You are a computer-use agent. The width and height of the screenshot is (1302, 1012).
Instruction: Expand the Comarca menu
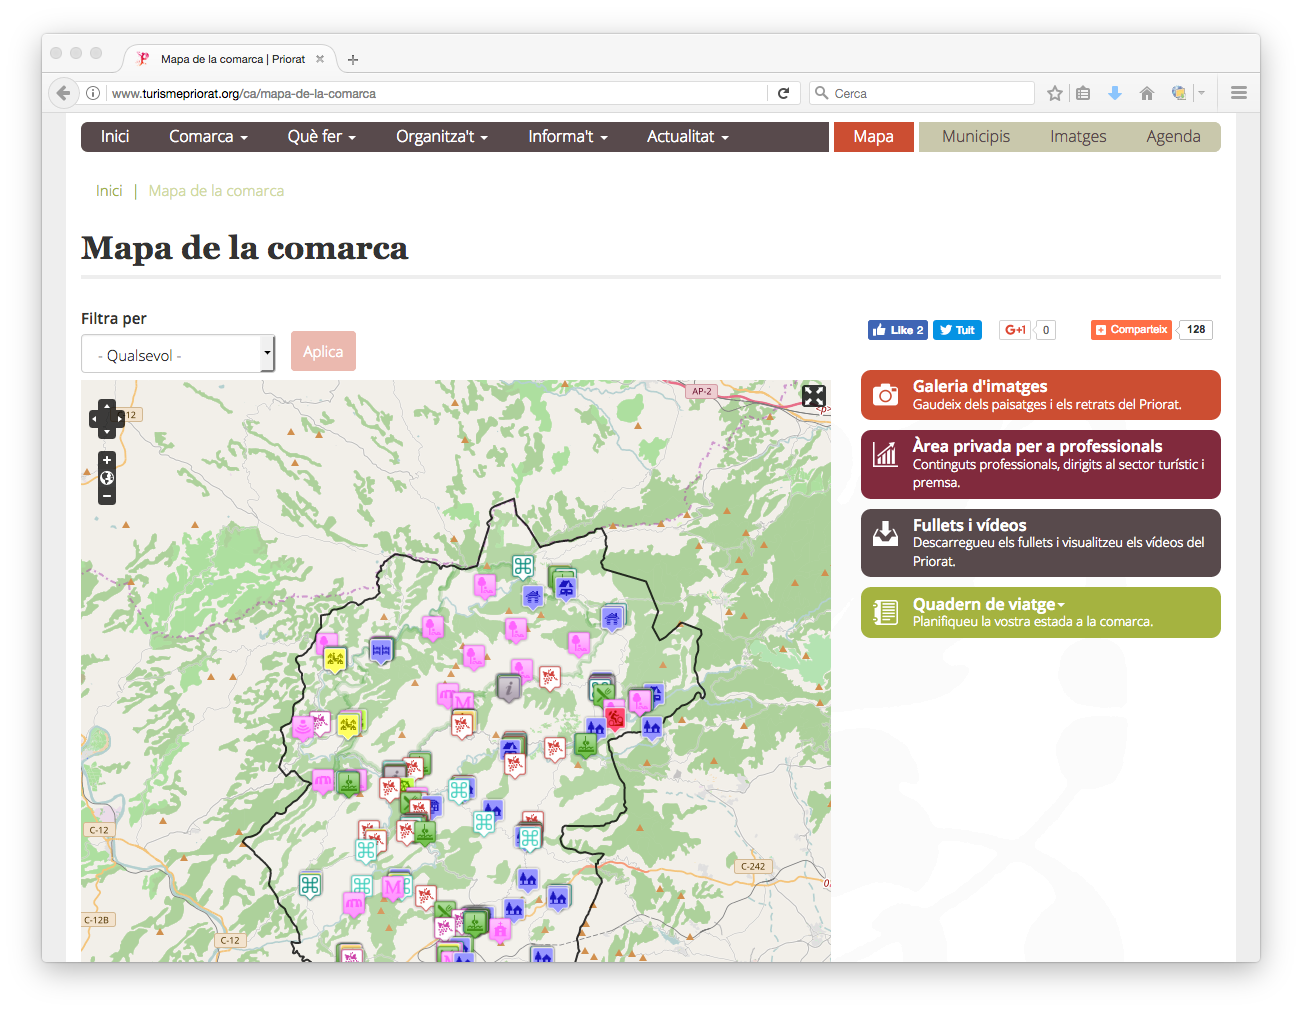coord(208,137)
